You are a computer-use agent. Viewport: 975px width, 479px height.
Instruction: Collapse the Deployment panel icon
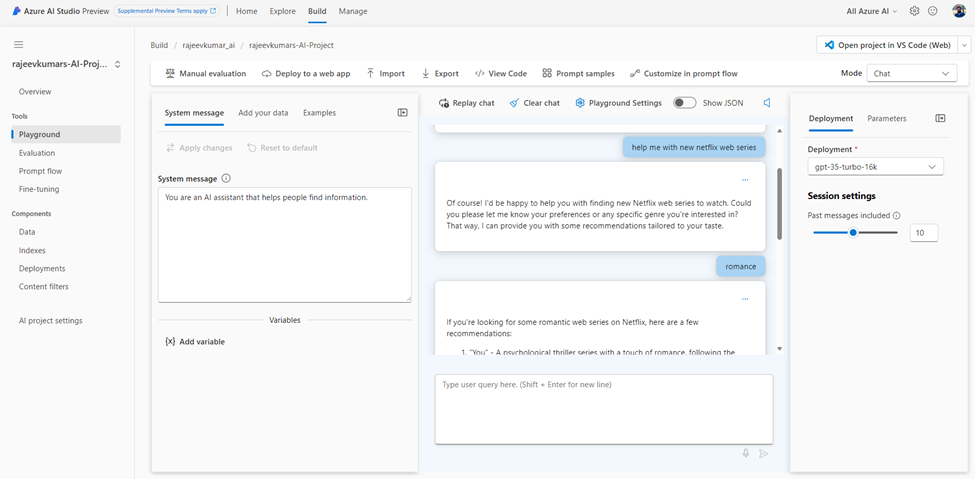940,118
